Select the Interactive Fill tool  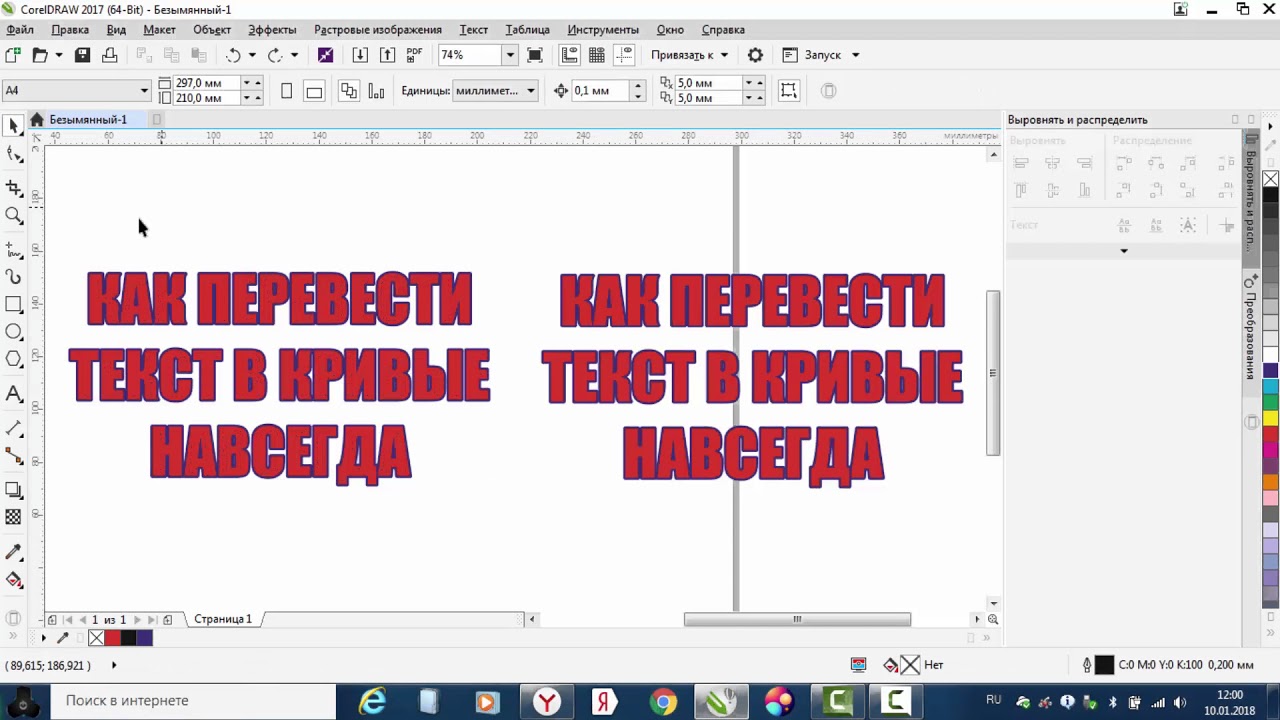14,580
